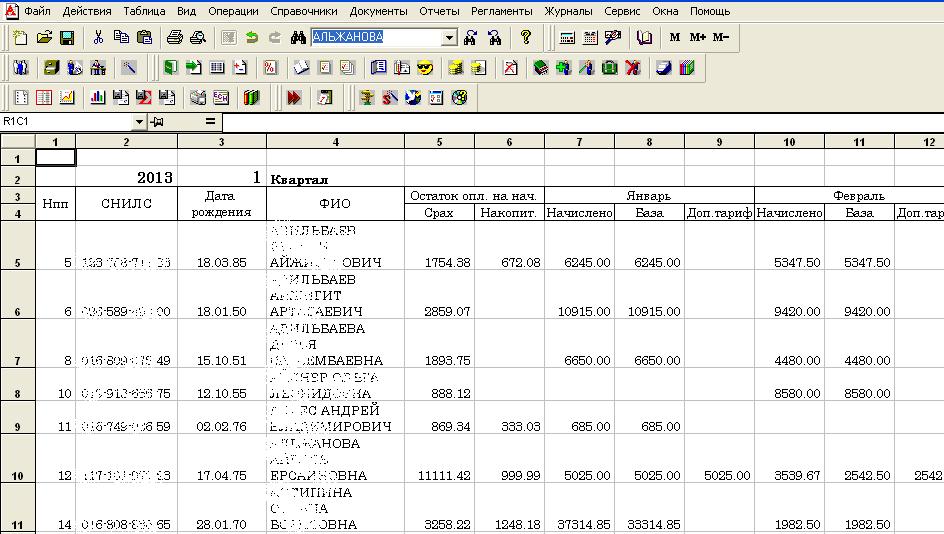Undo the last action with the green arrow
Image resolution: width=944 pixels, height=534 pixels.
click(x=252, y=37)
